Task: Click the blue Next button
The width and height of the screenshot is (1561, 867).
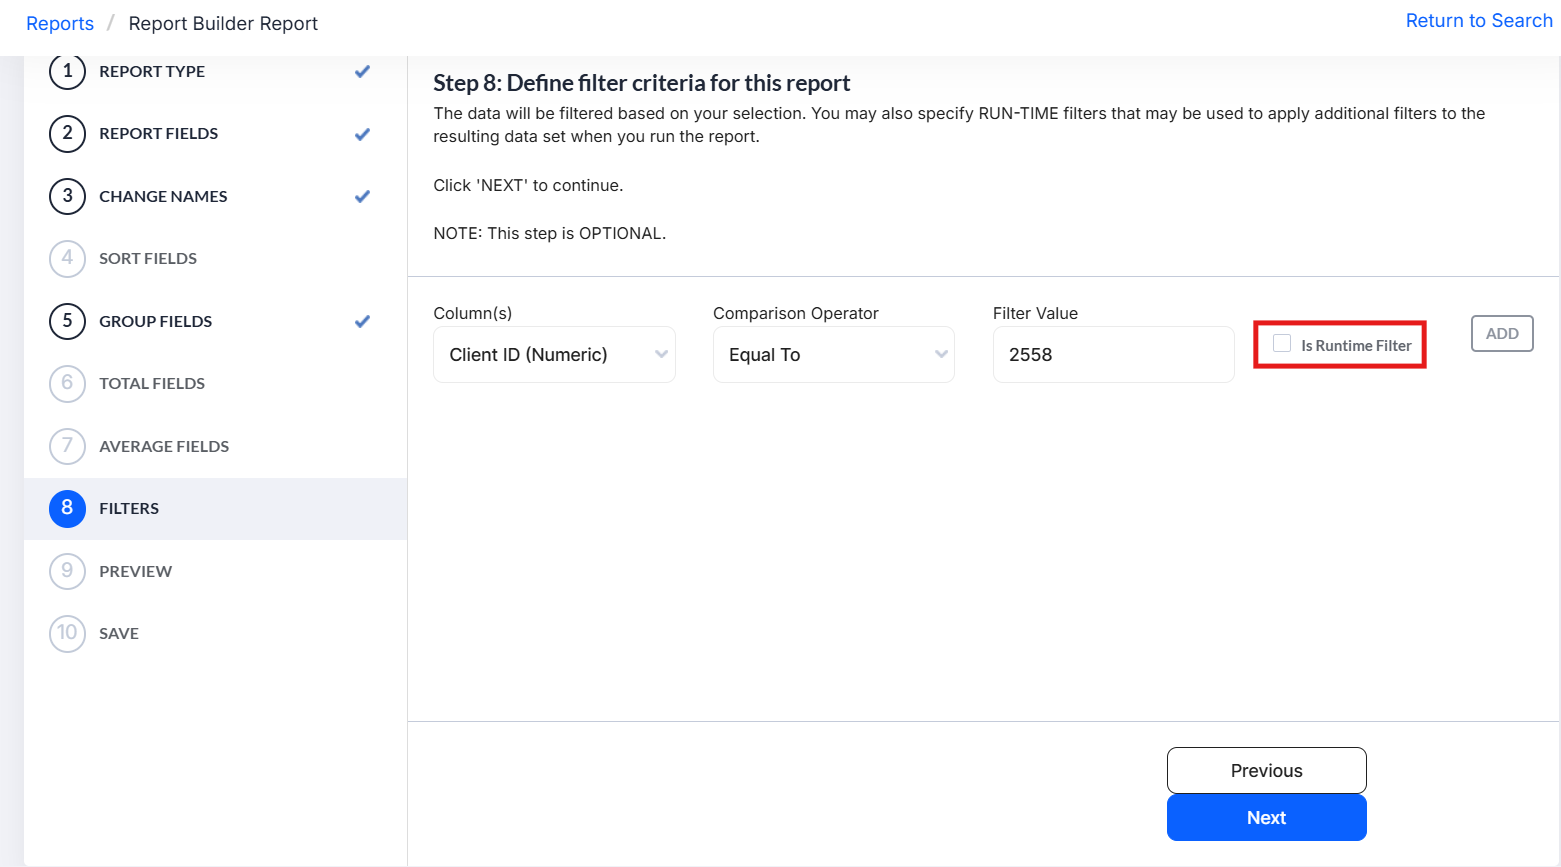Action: tap(1266, 817)
